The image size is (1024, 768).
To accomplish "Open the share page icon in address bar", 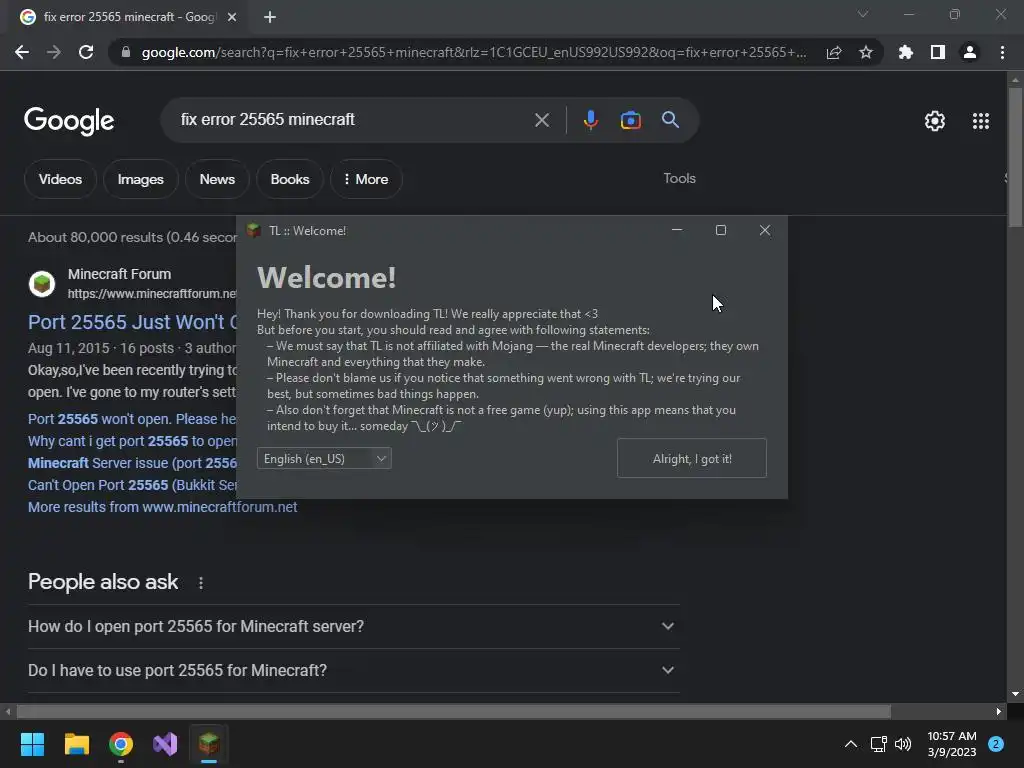I will coord(834,53).
